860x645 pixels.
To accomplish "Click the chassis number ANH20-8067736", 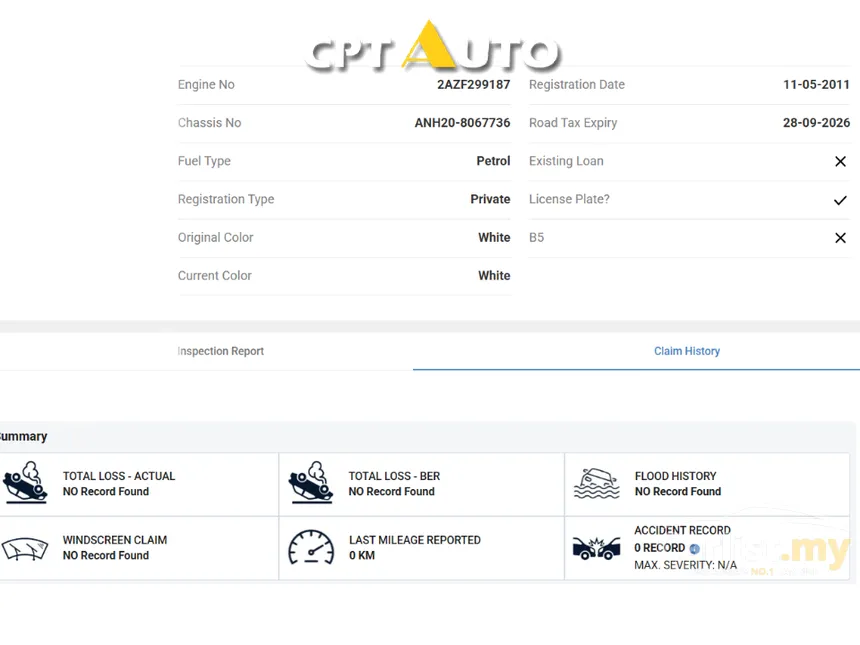I will [x=462, y=123].
